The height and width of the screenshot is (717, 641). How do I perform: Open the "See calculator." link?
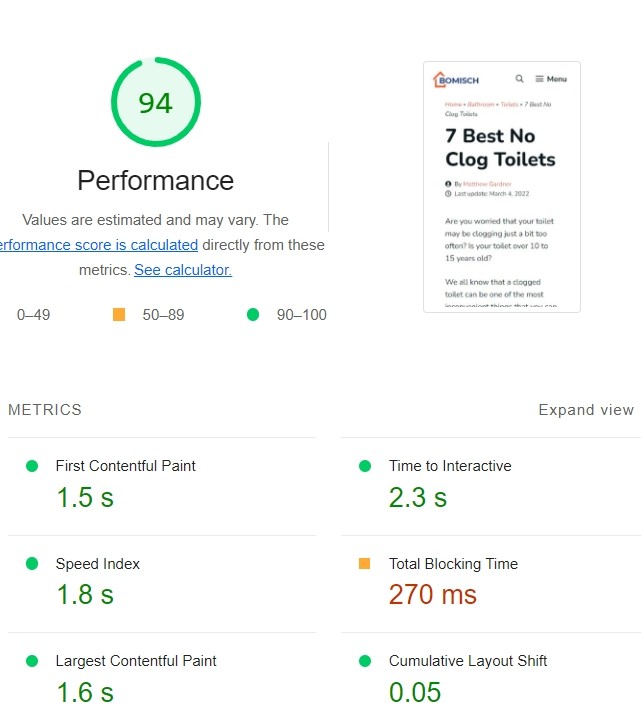pyautogui.click(x=183, y=270)
